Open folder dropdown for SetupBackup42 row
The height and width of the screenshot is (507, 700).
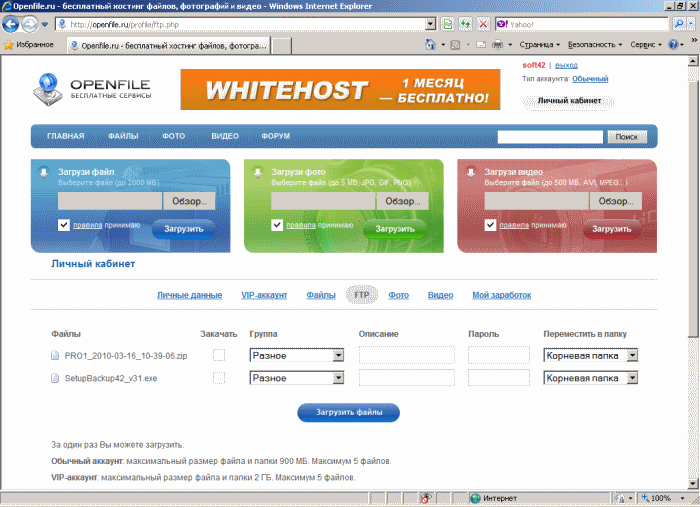click(591, 378)
